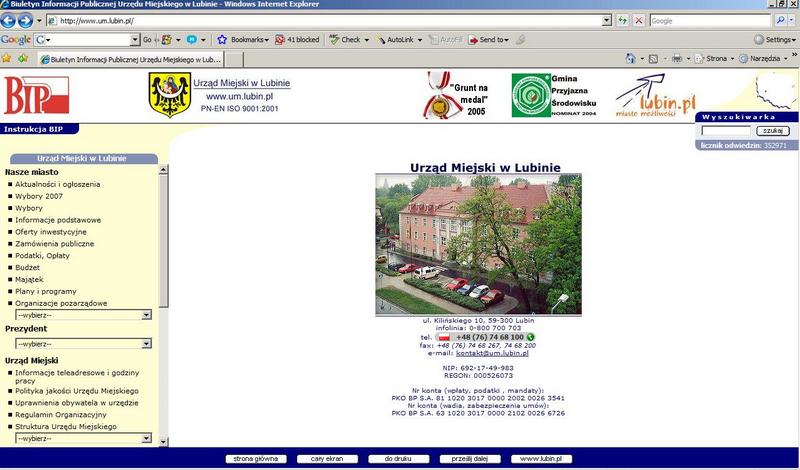This screenshot has width=800, height=470.
Task: Click the Google toolbar Go button
Action: click(x=147, y=39)
